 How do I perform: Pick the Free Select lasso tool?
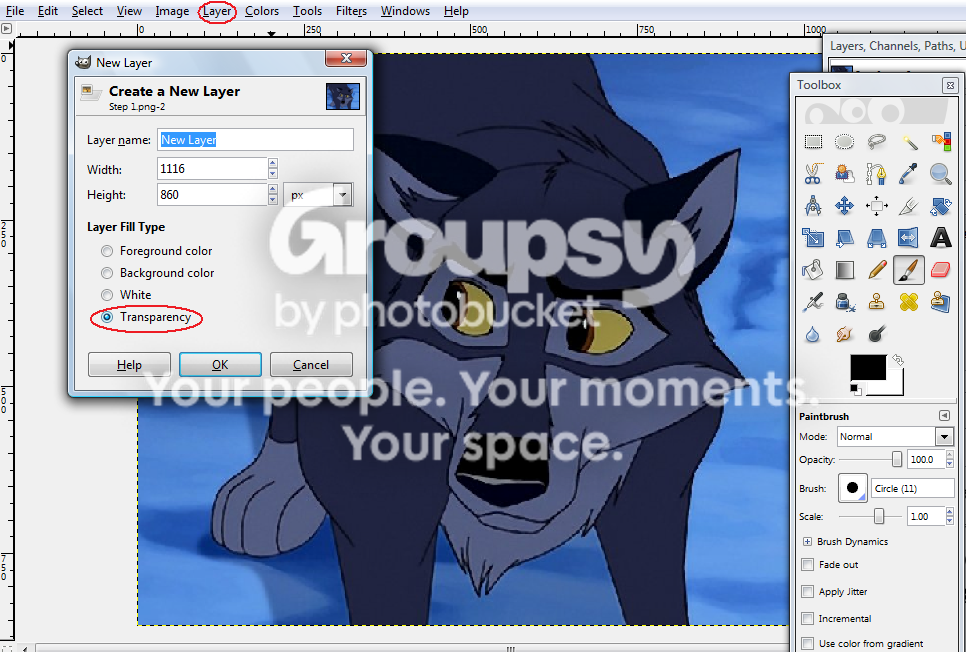tap(877, 142)
